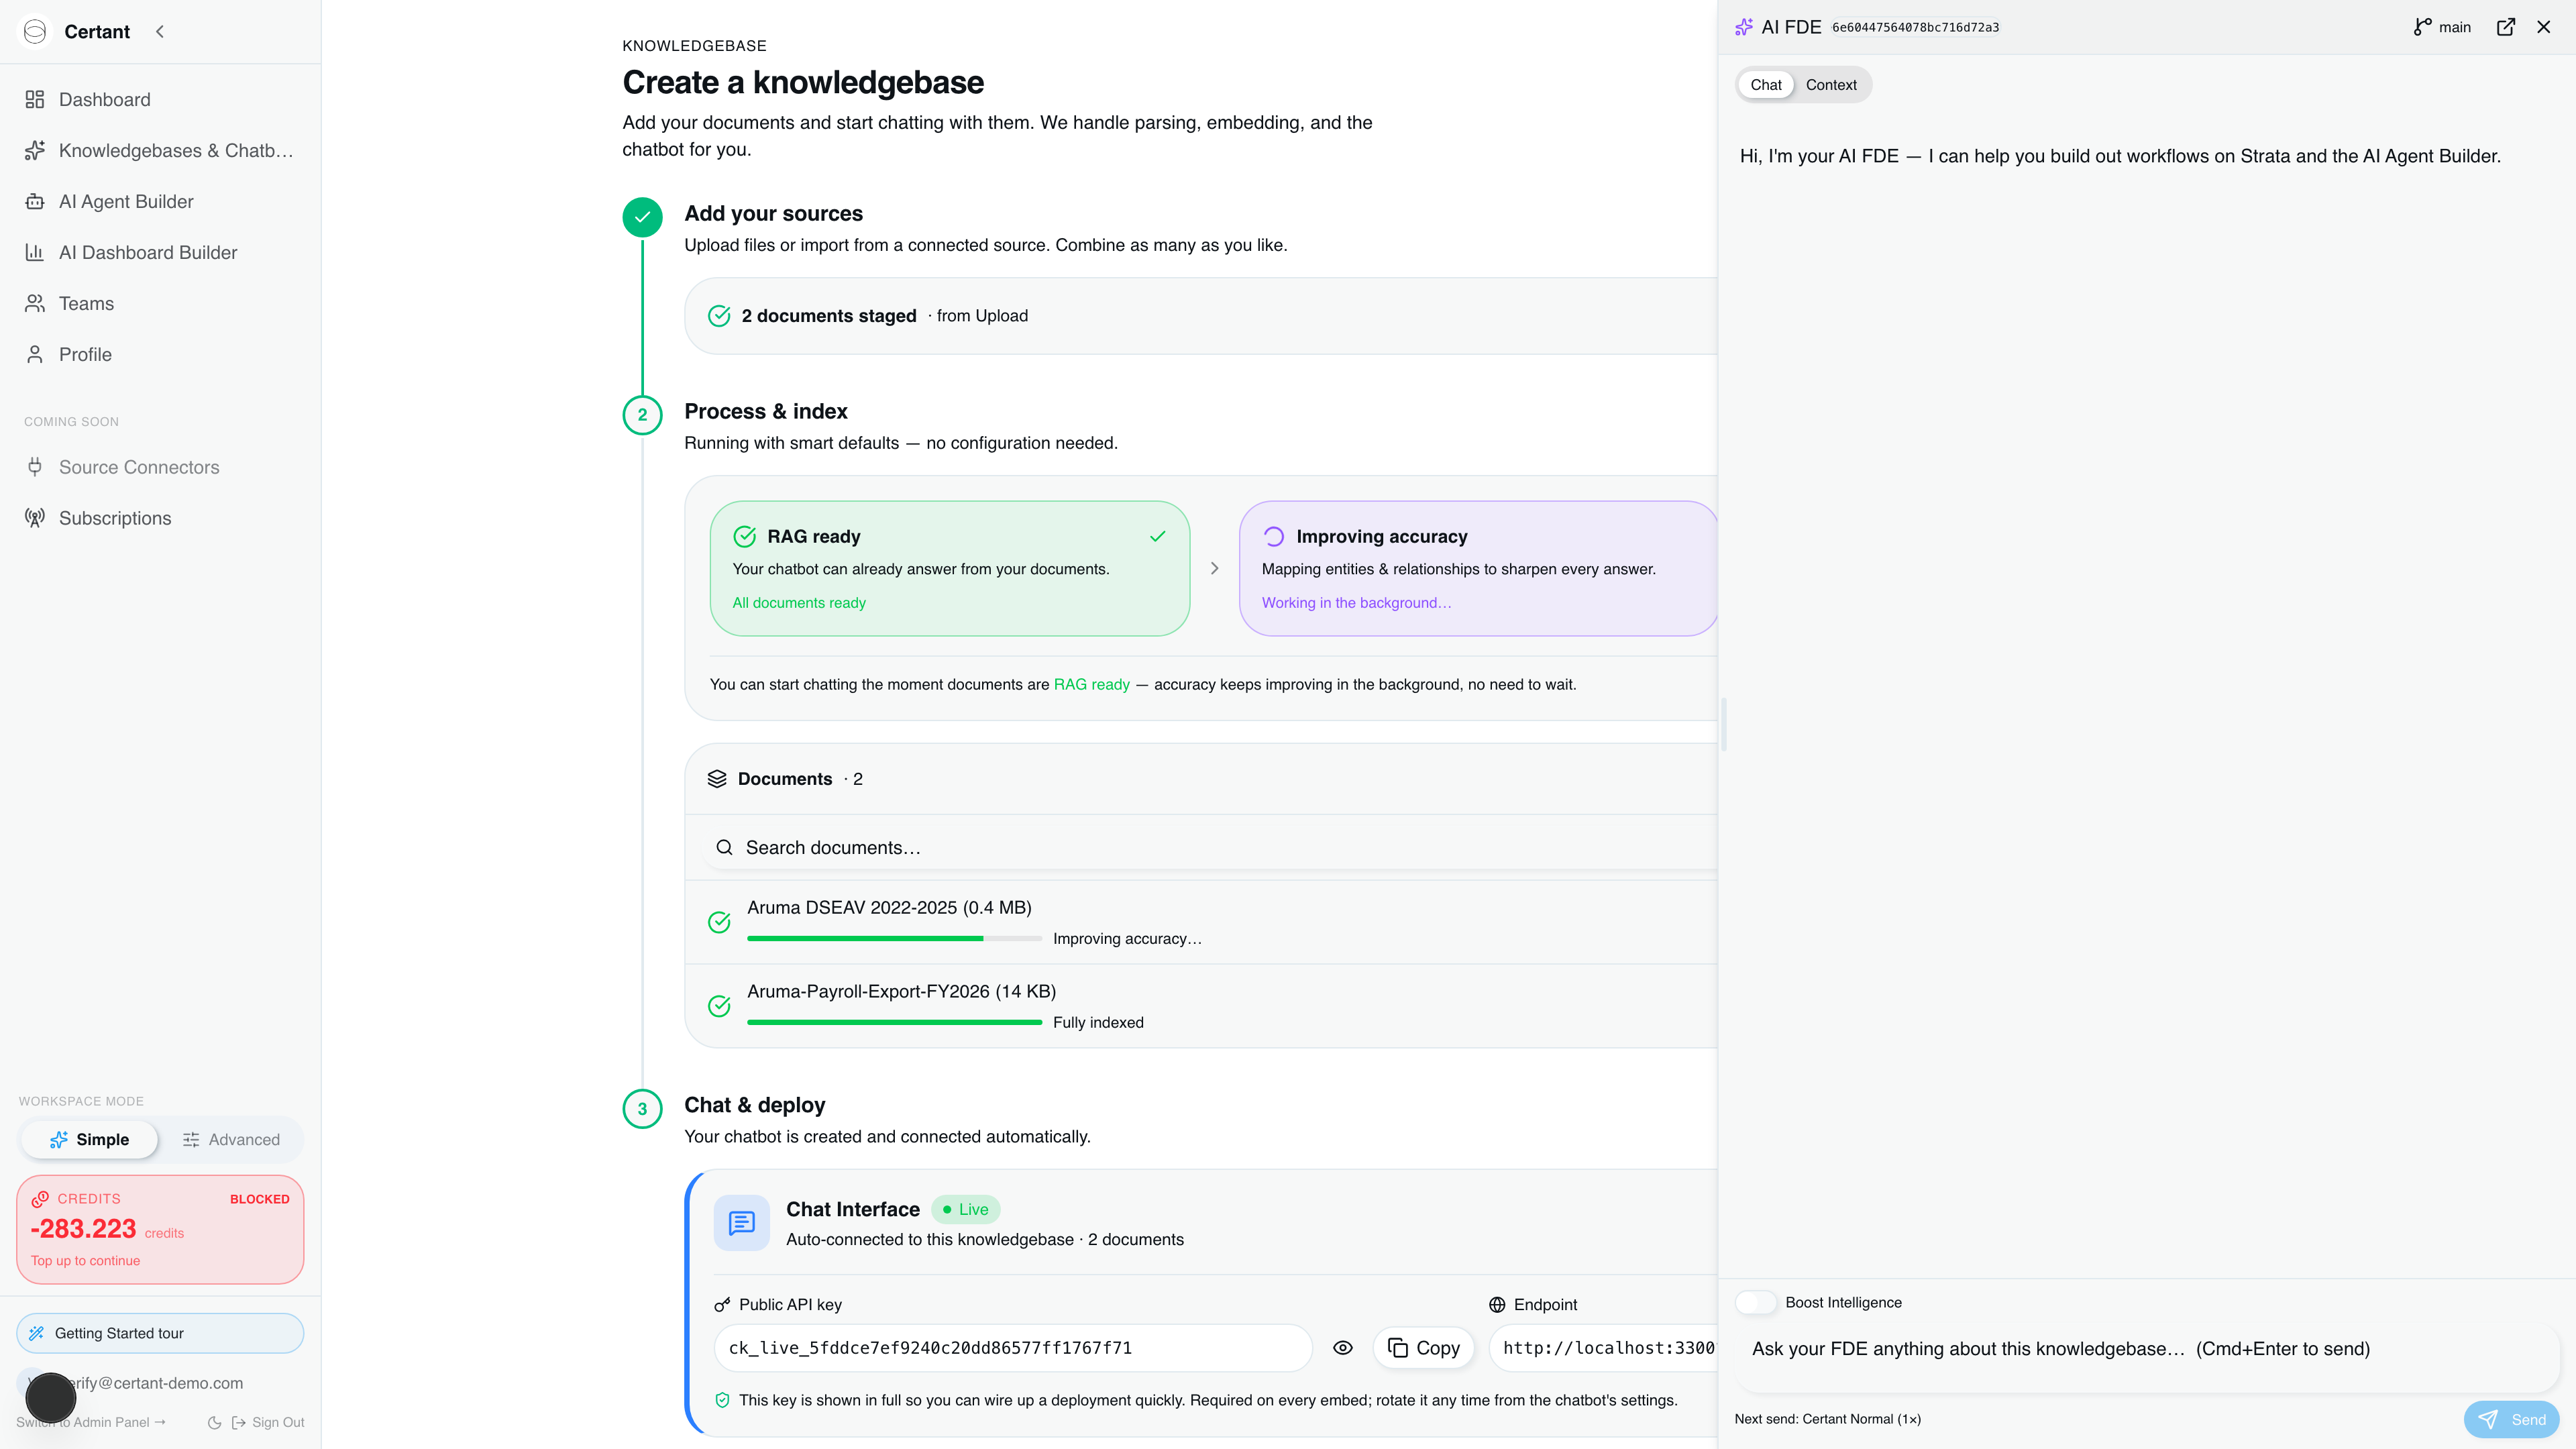Click the Improving accuracy card
The width and height of the screenshot is (2576, 1449).
pyautogui.click(x=1478, y=568)
